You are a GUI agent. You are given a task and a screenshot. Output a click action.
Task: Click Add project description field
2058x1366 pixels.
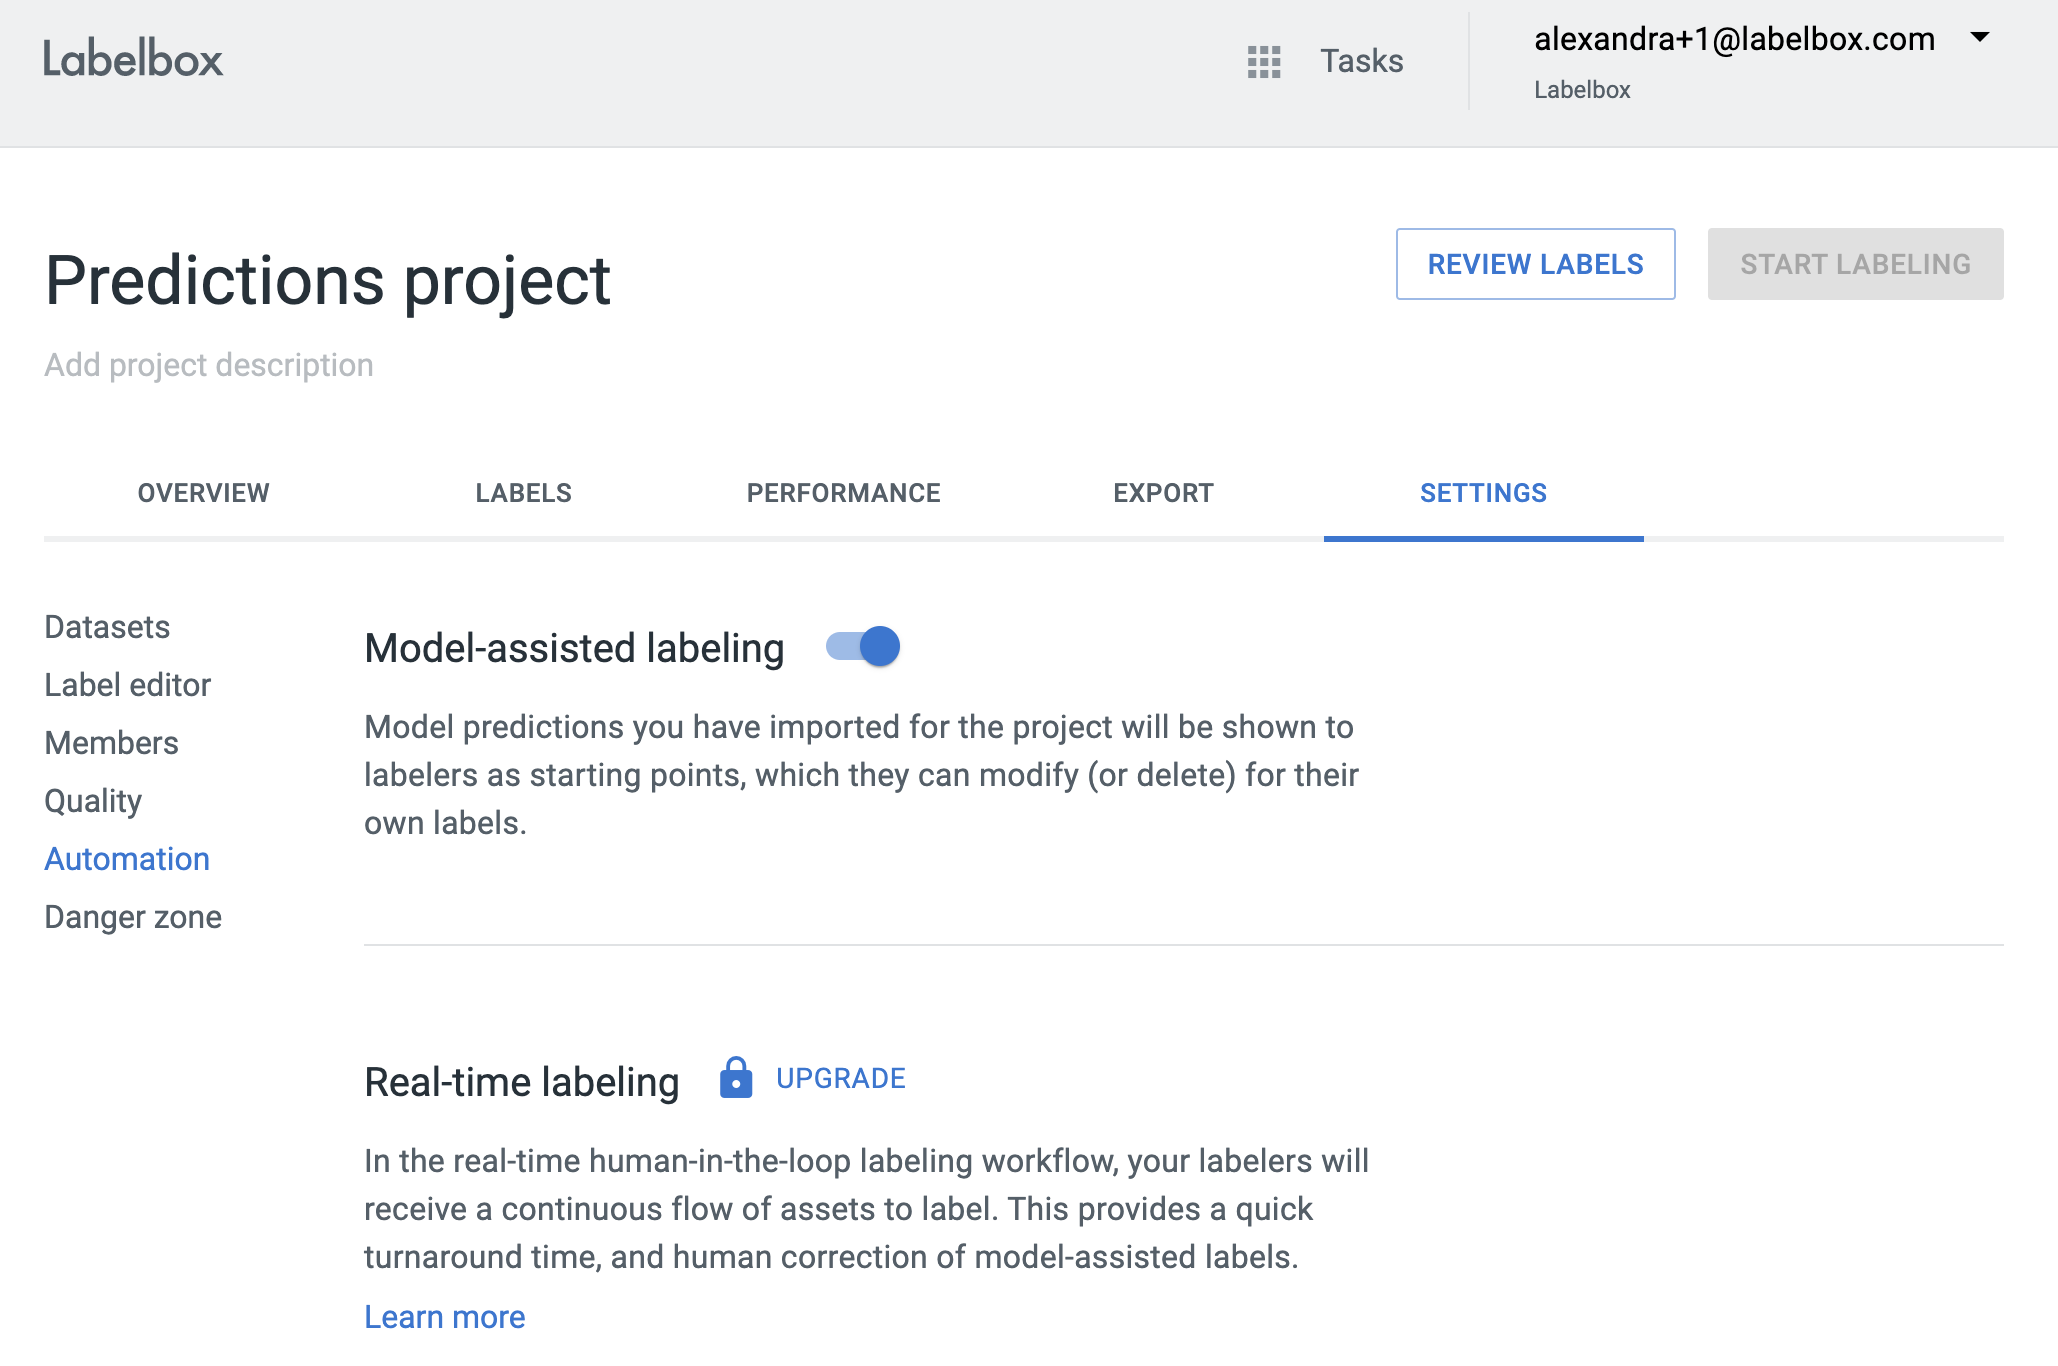[209, 365]
